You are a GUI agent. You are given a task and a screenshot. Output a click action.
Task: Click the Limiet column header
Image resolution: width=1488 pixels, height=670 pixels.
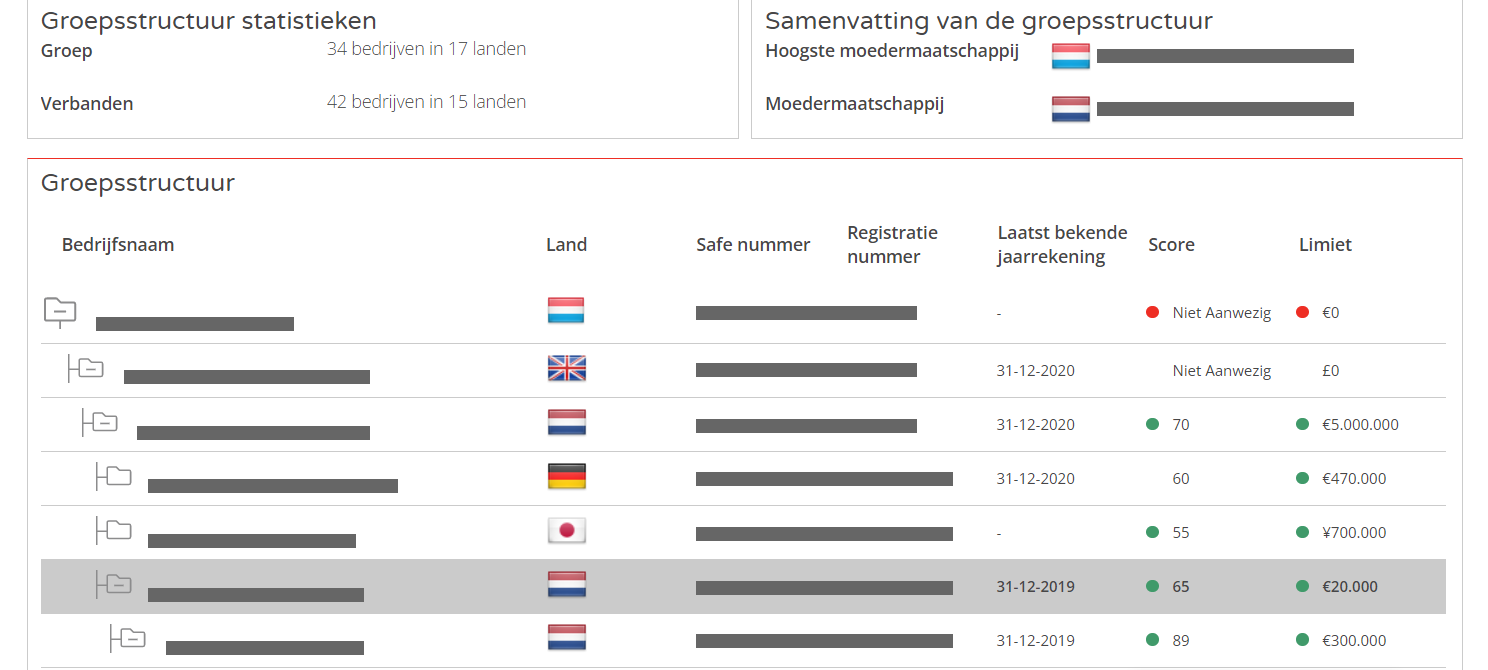[x=1325, y=245]
